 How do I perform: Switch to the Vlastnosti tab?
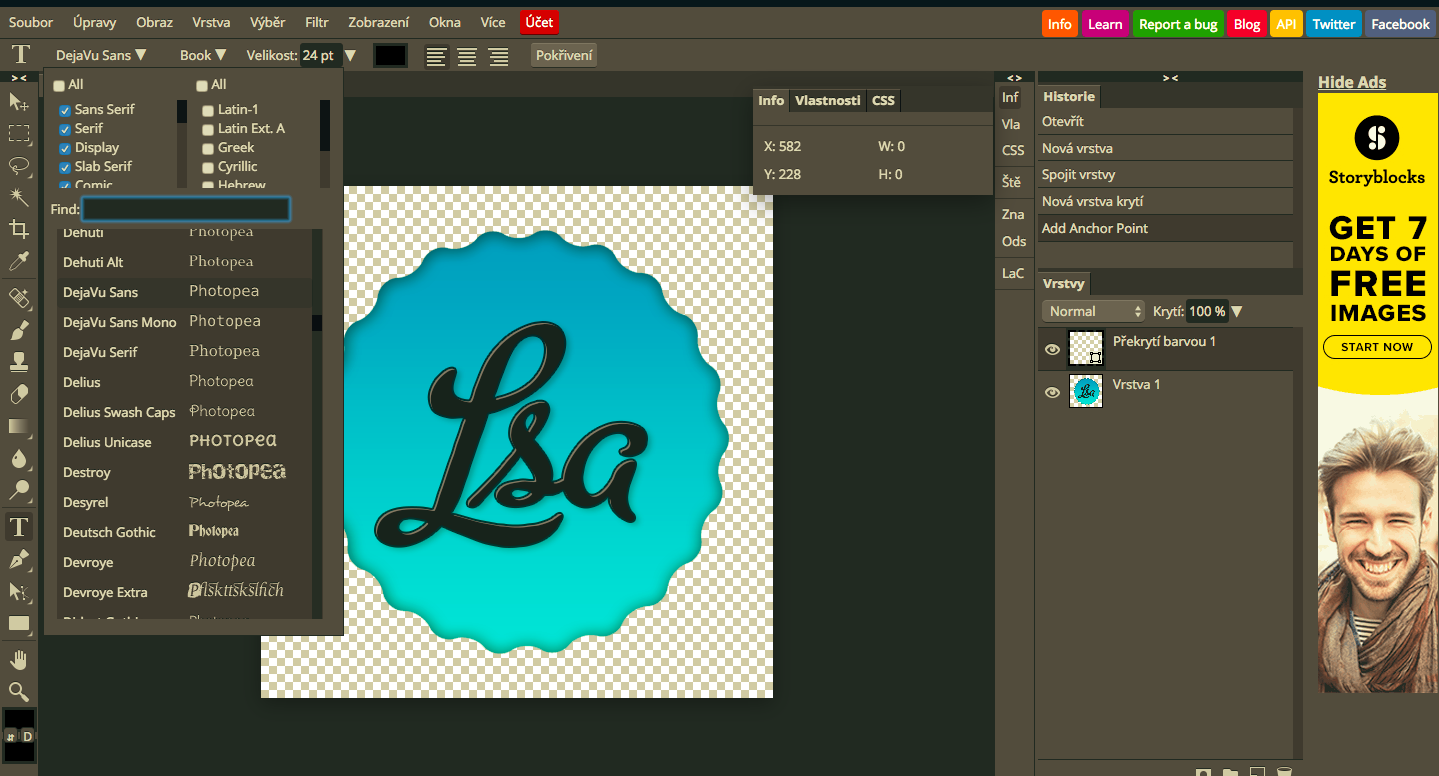coord(827,100)
